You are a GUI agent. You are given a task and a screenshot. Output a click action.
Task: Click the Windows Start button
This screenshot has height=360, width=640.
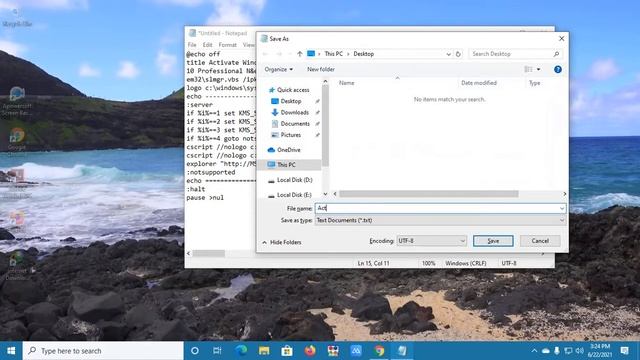[x=11, y=351]
